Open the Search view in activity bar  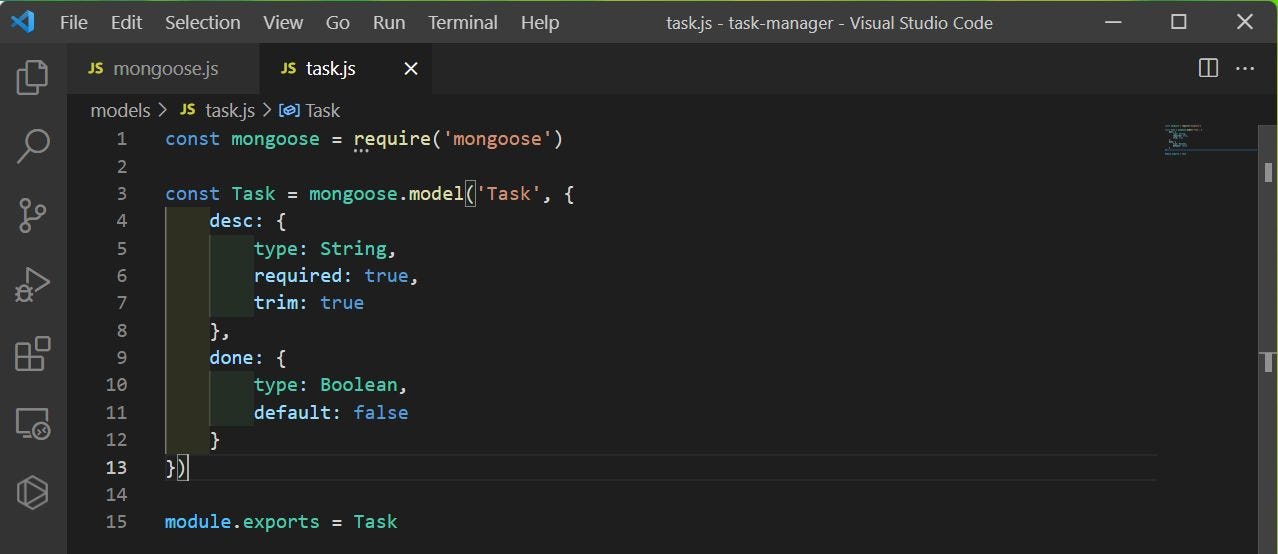click(33, 146)
